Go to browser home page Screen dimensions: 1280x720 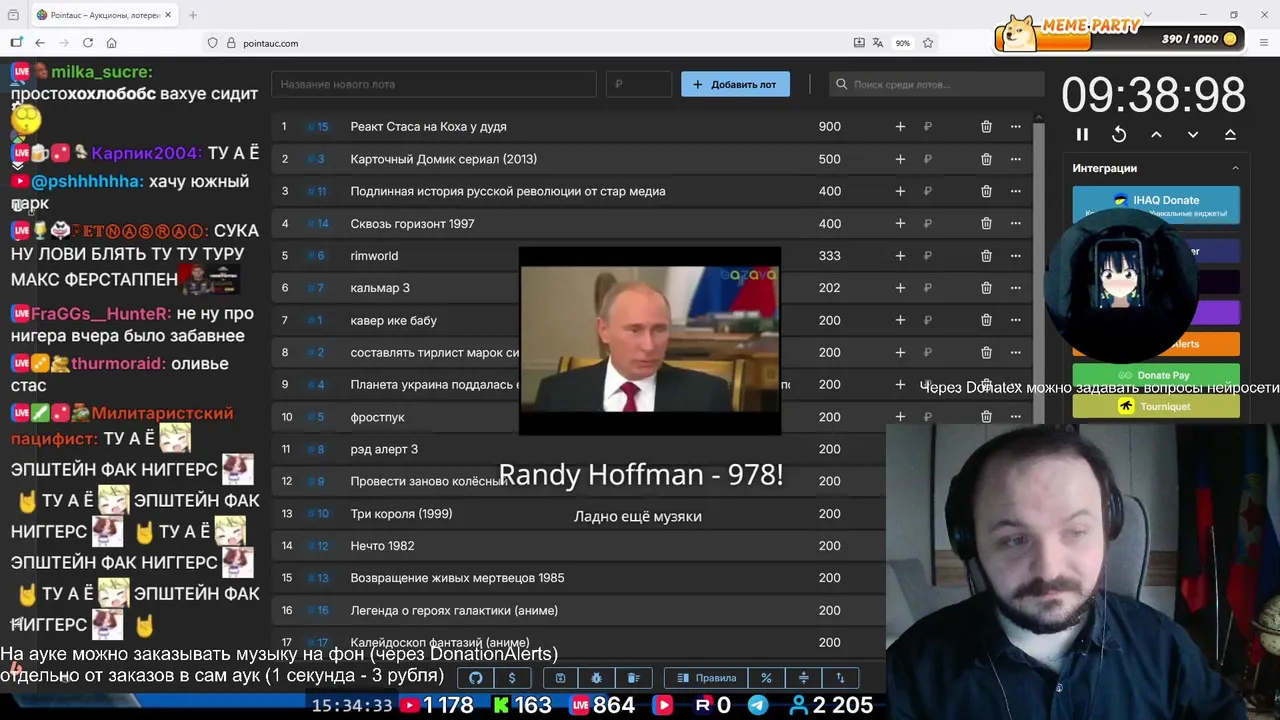coord(111,43)
